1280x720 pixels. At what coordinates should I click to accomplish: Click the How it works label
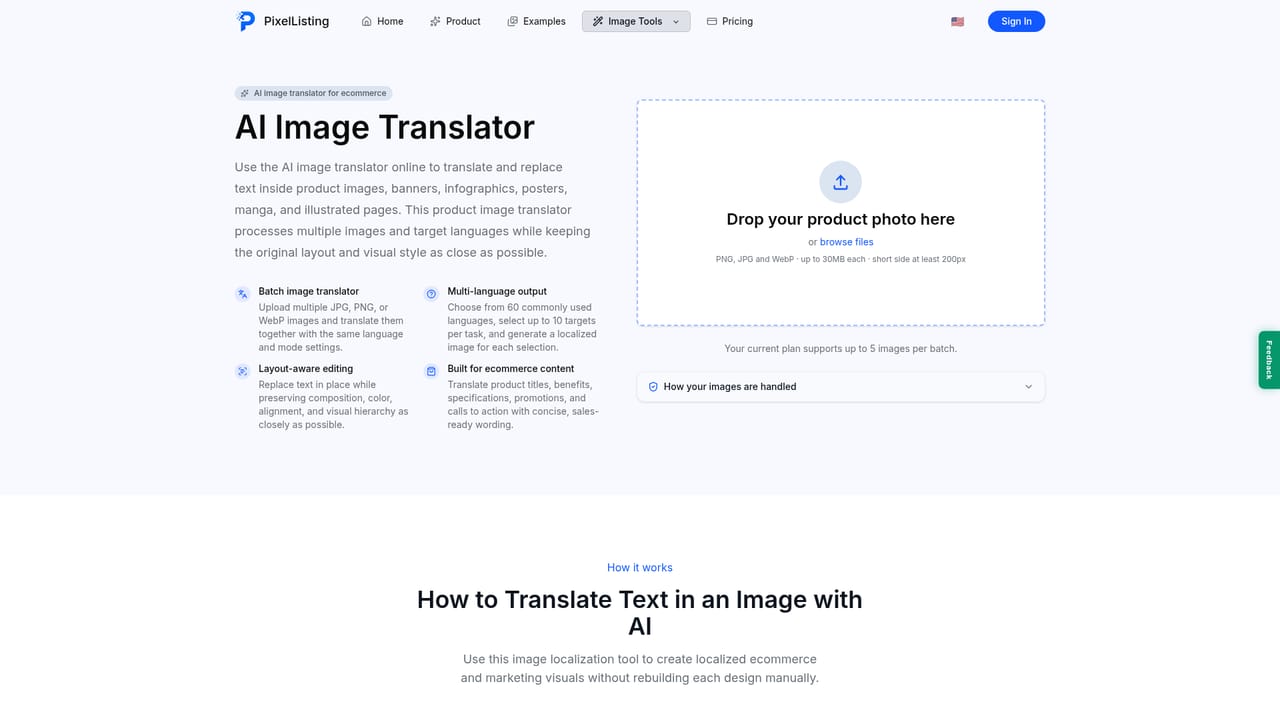[x=640, y=567]
